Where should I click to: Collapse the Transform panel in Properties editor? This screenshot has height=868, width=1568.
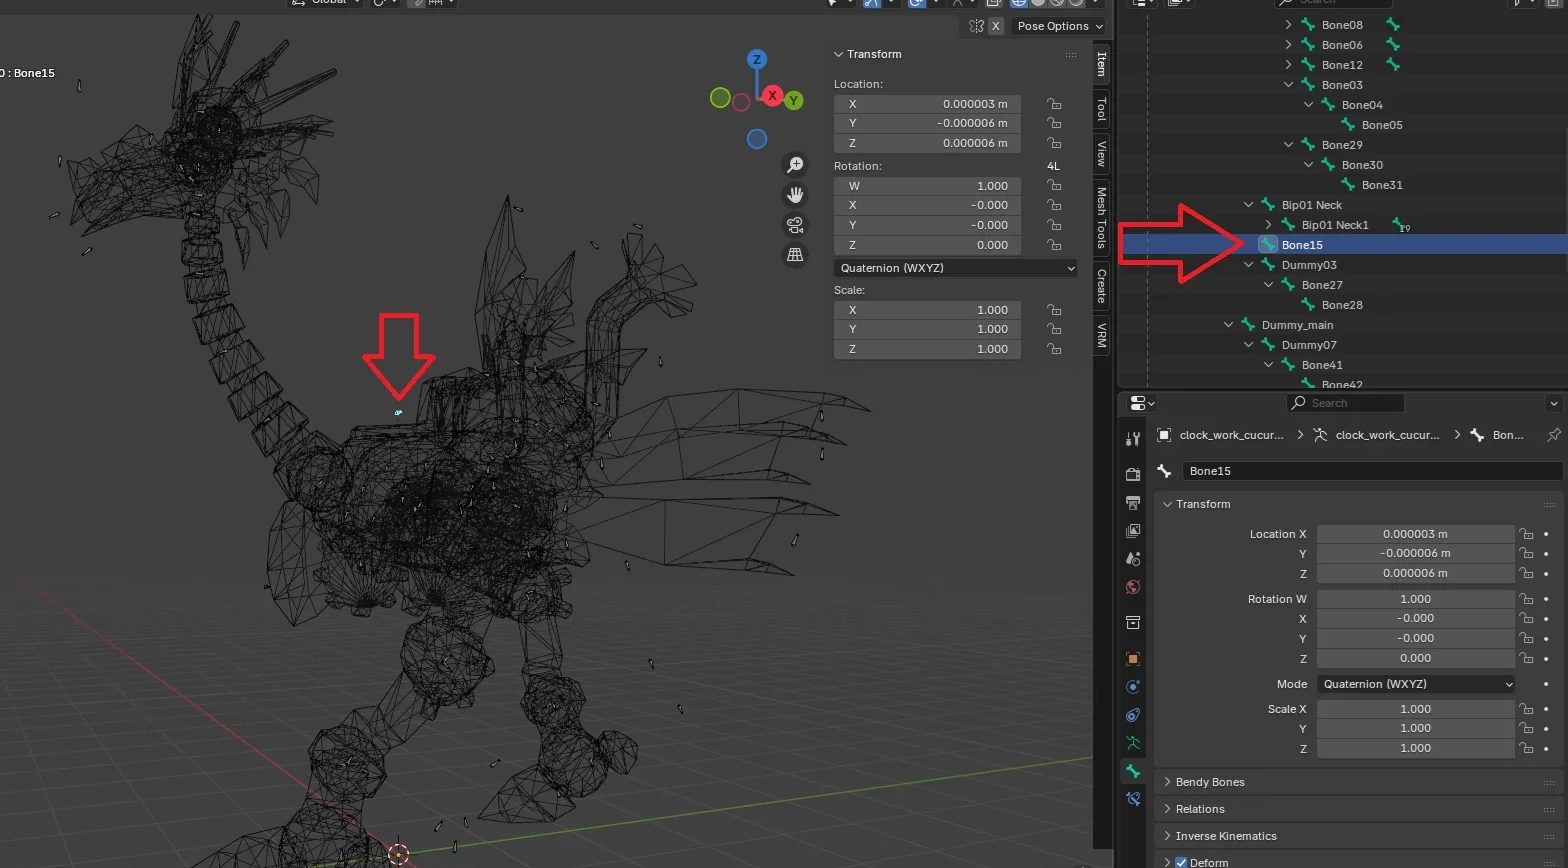tap(1167, 504)
